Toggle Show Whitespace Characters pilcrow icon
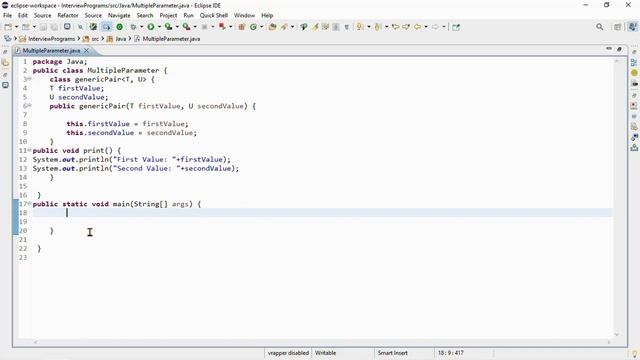Screen dimensions: 640x360 click(347, 27)
